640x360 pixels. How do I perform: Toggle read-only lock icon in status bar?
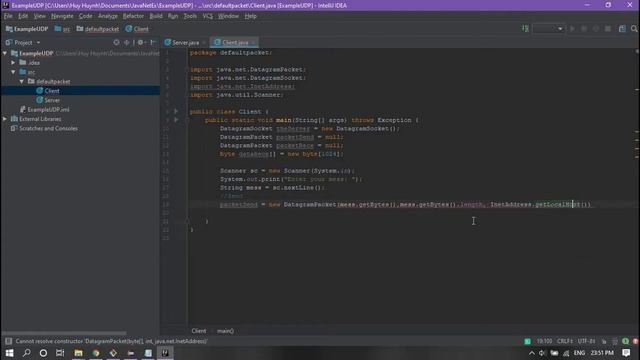604,341
